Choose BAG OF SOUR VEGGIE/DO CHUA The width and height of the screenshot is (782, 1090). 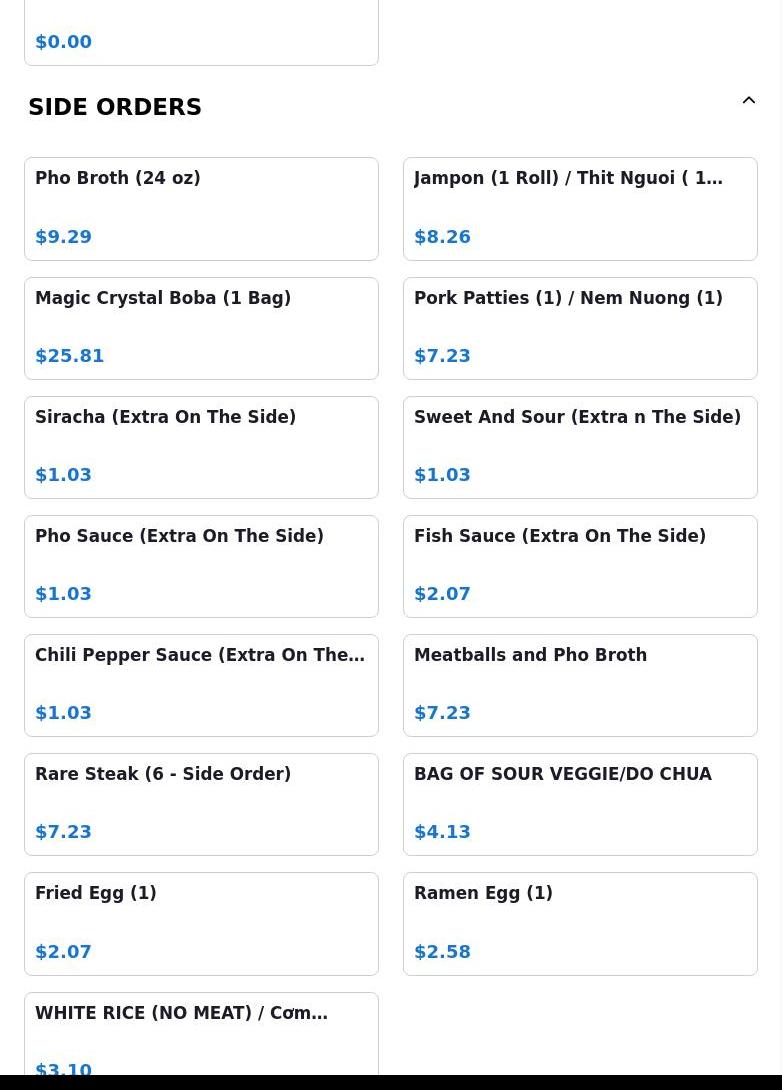pyautogui.click(x=580, y=804)
